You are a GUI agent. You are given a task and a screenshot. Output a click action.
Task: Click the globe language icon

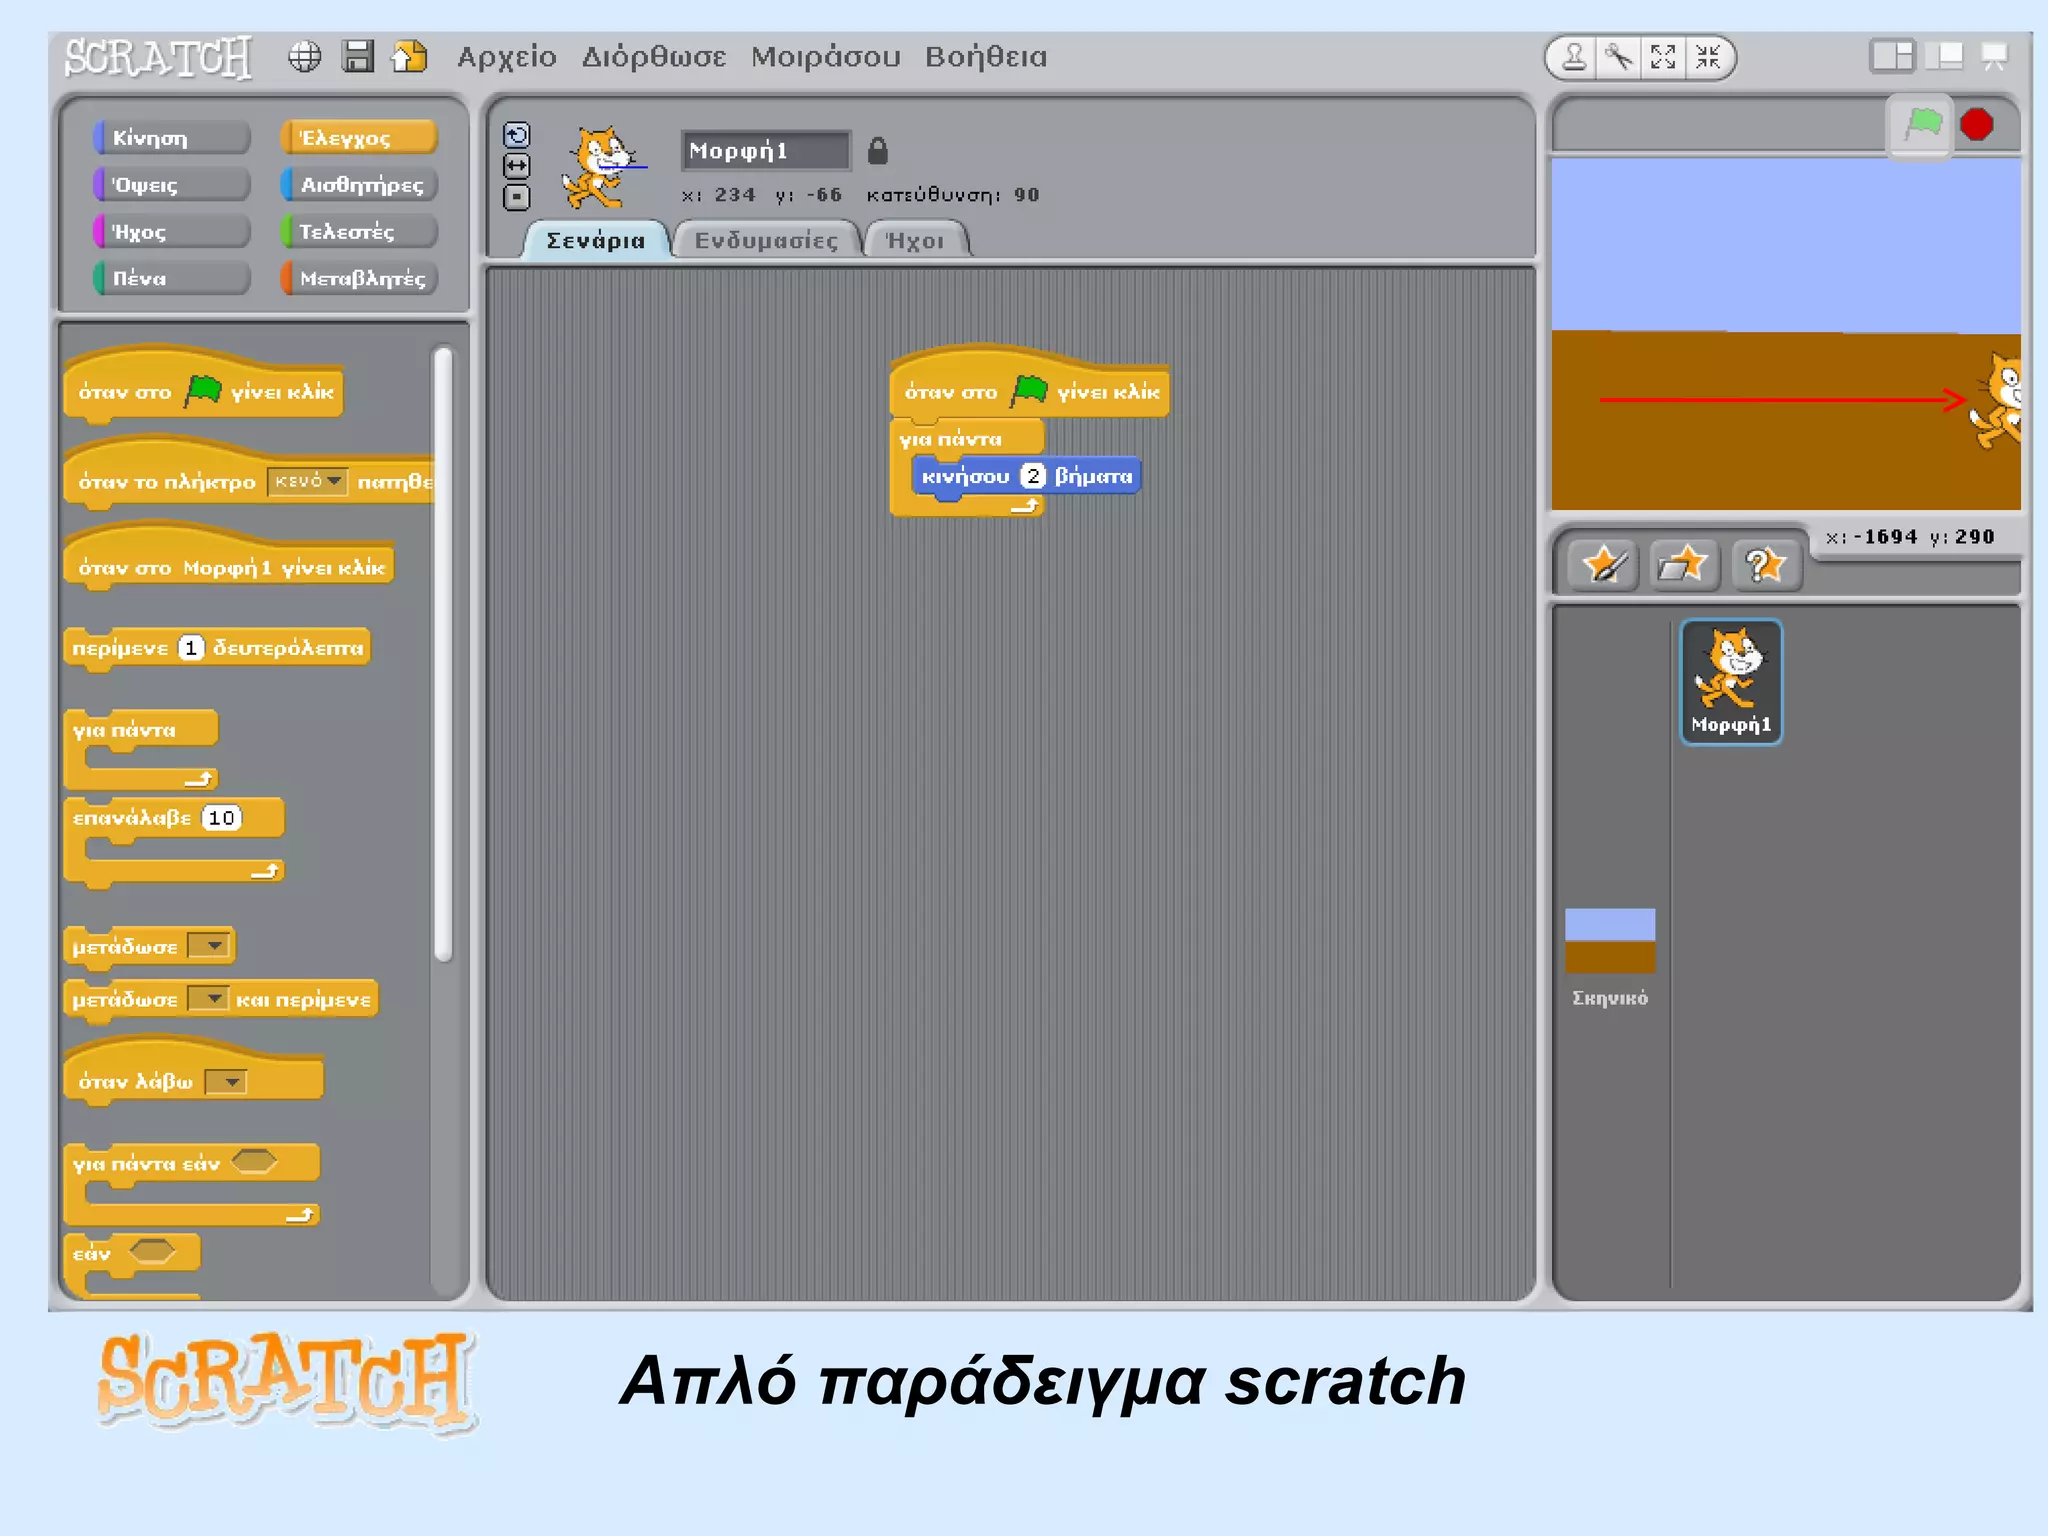pos(305,56)
